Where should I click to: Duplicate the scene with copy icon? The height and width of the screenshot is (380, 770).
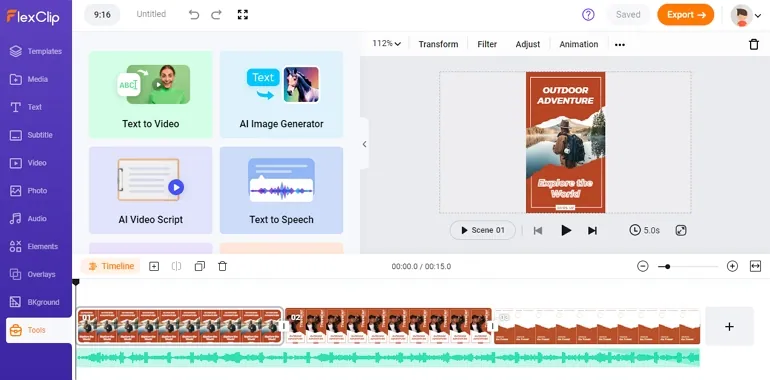199,266
